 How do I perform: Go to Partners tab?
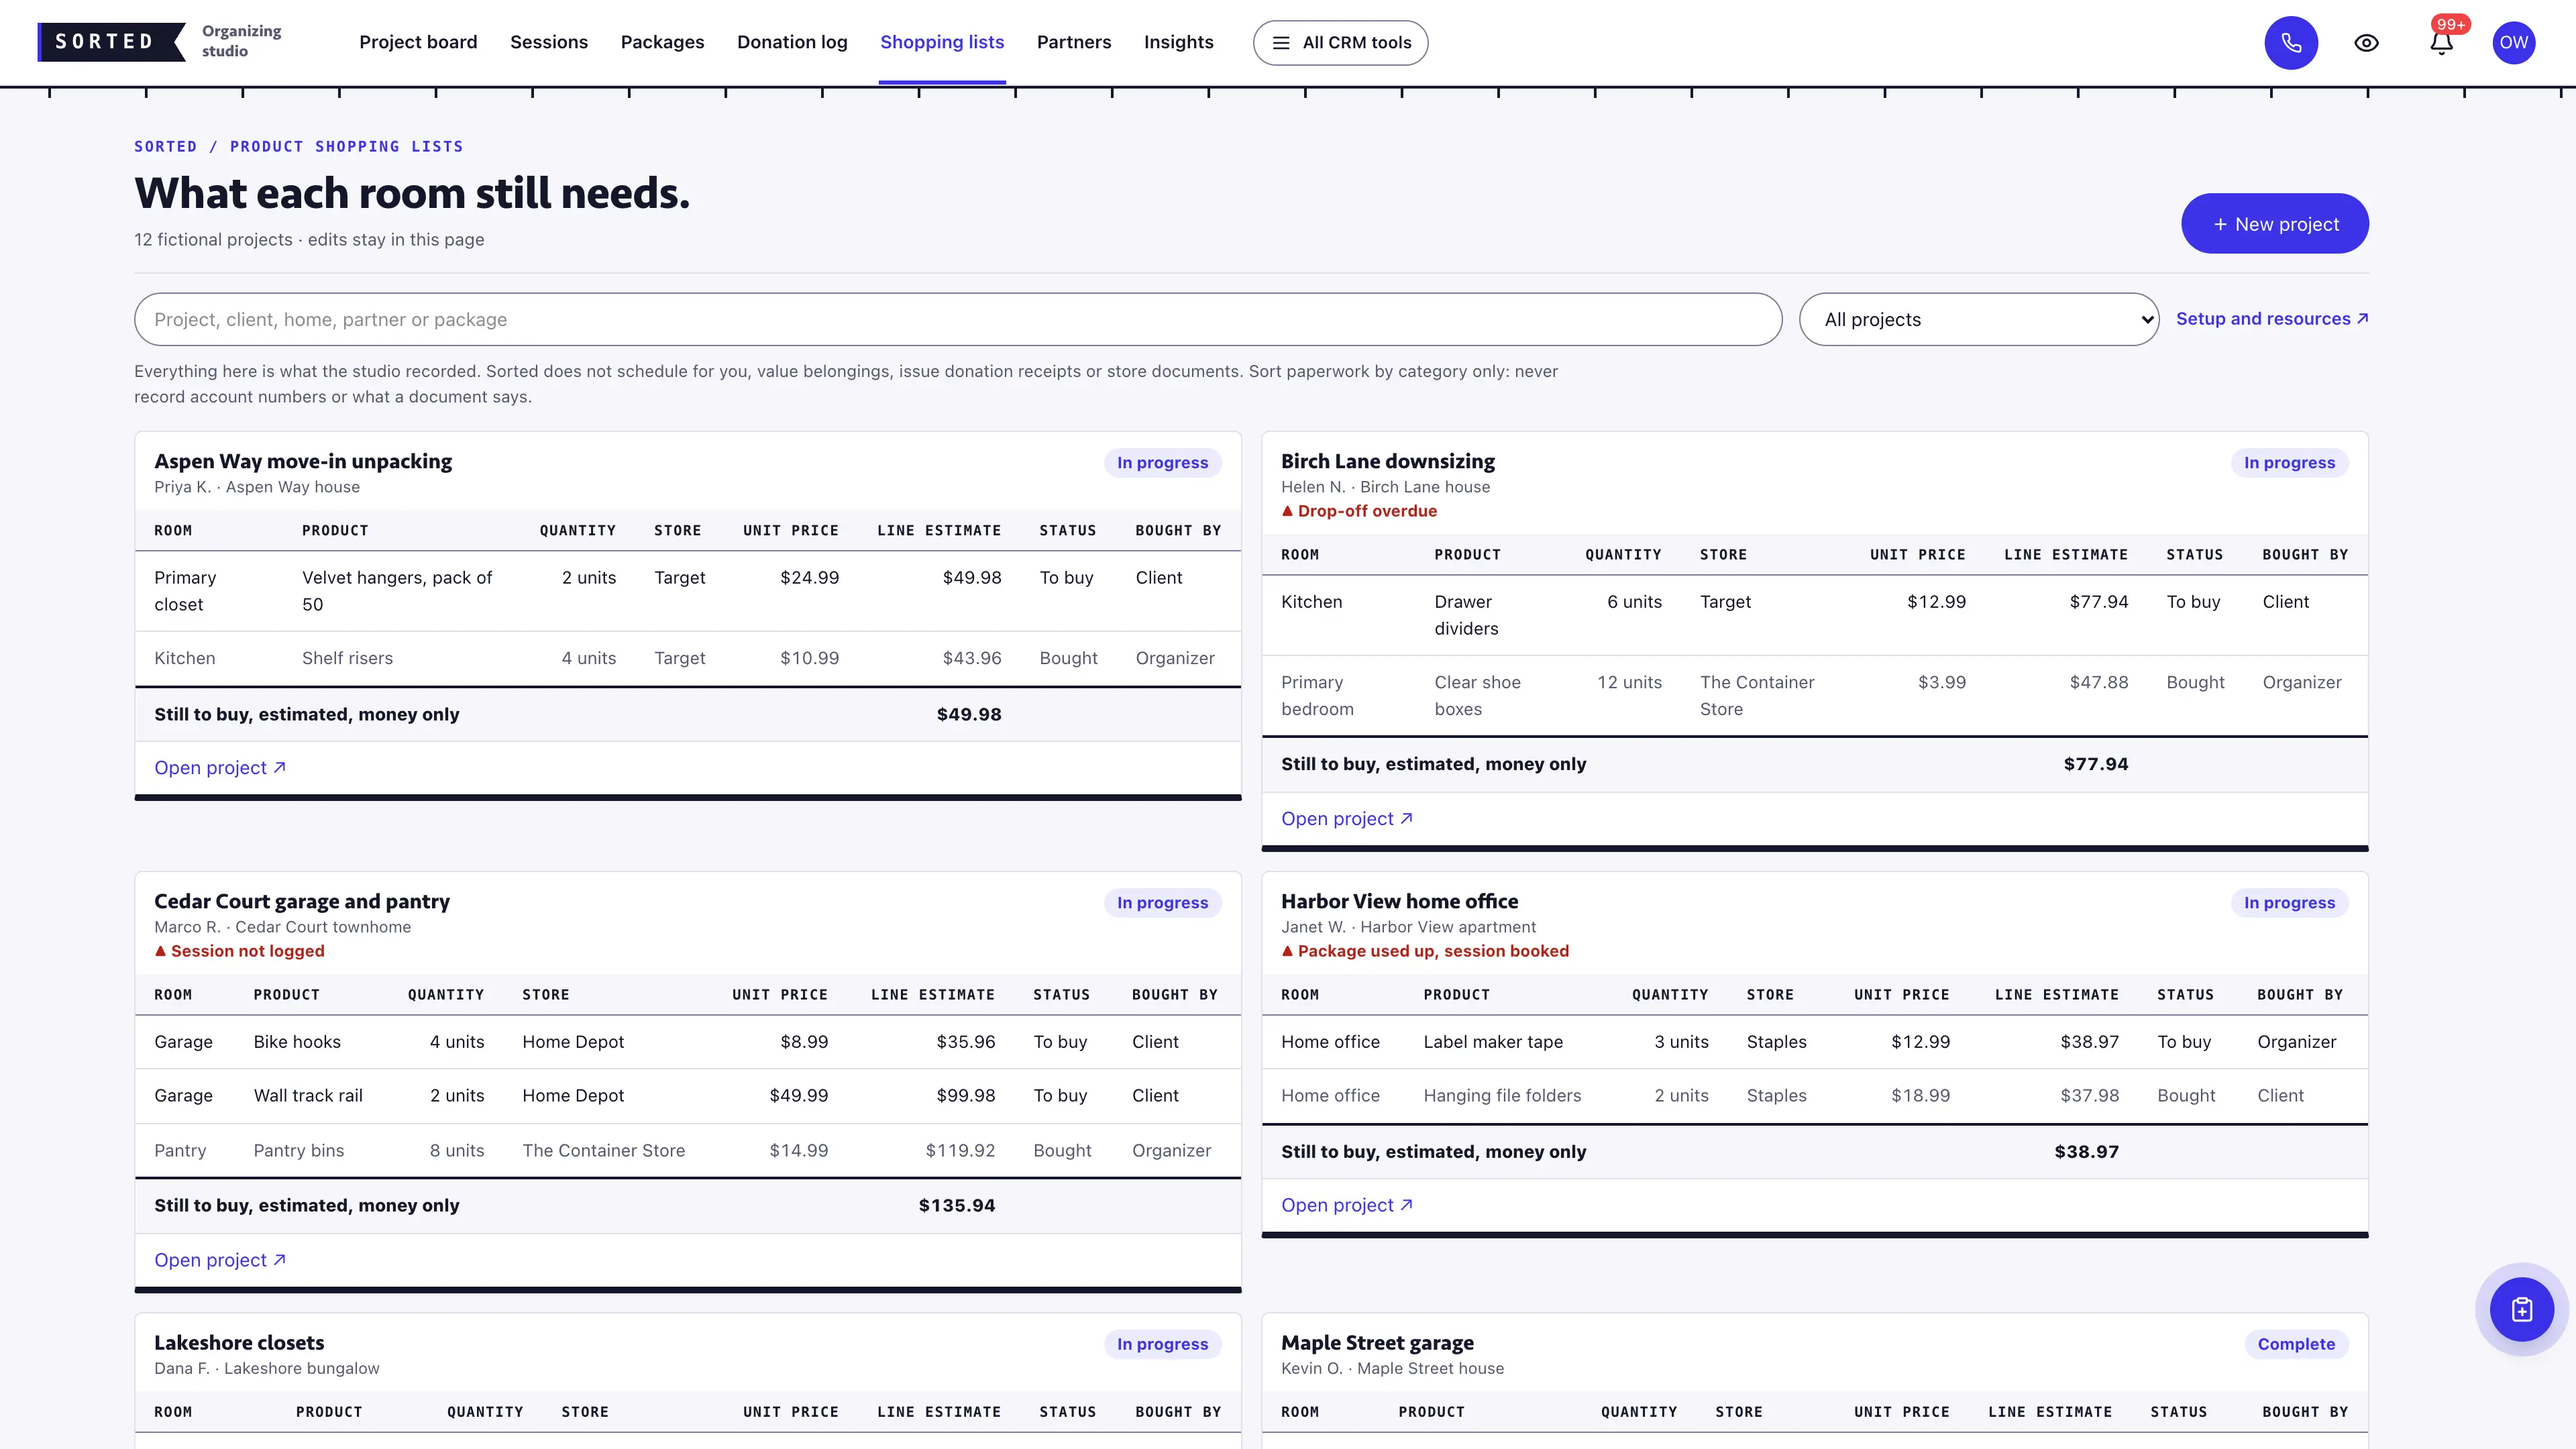point(1074,42)
